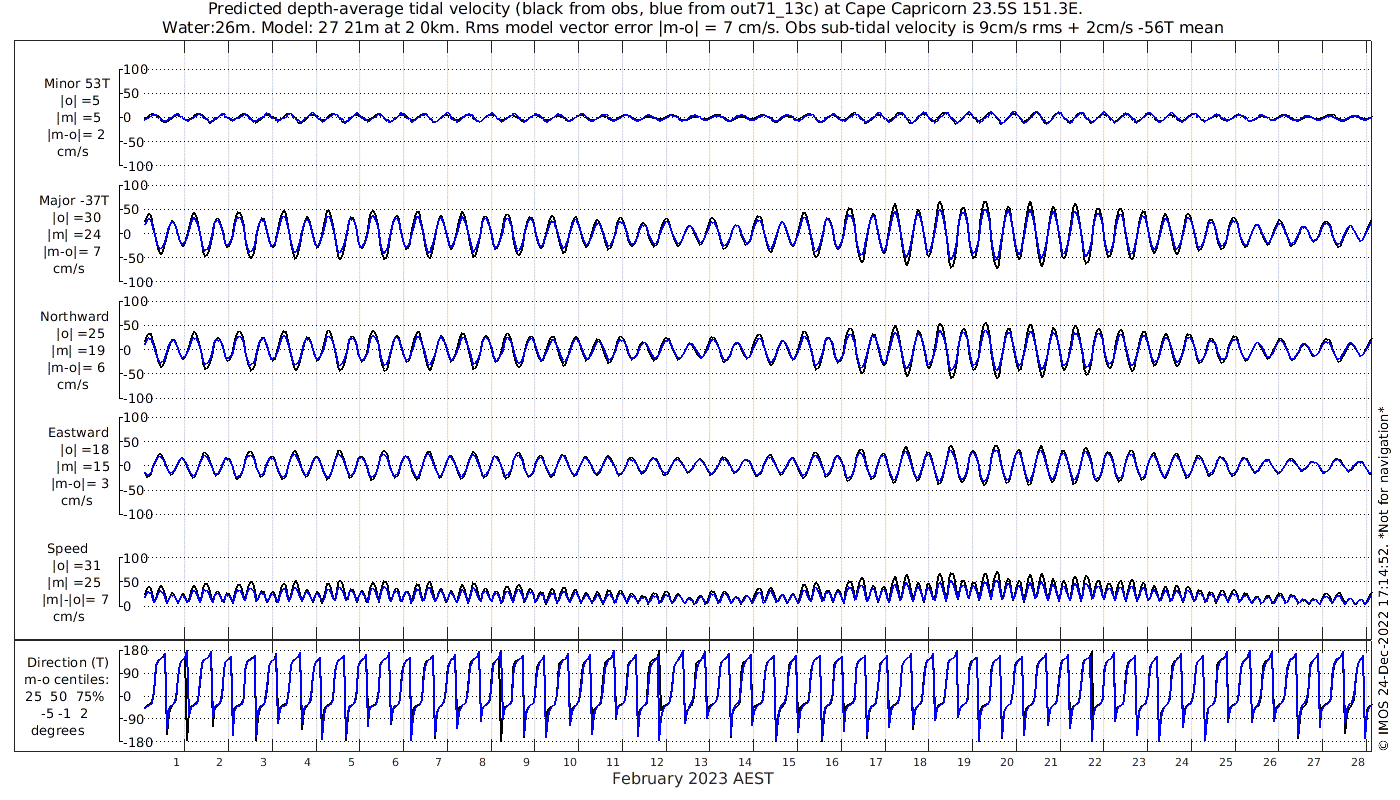Click the '|m| =24' value in Major panel

pos(79,234)
